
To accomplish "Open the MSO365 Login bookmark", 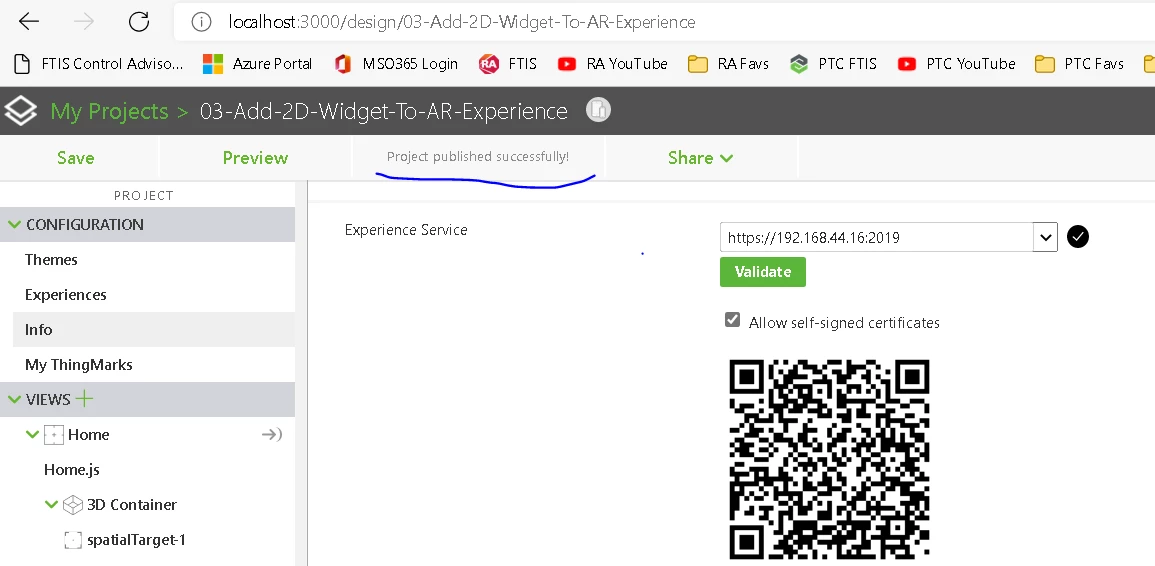I will [396, 64].
